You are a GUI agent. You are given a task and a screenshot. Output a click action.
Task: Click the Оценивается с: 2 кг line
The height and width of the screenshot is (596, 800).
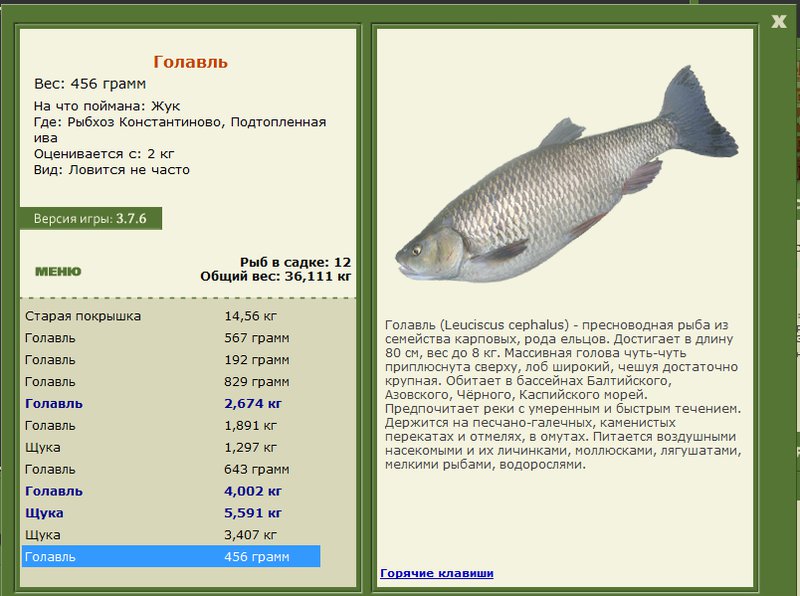point(104,154)
